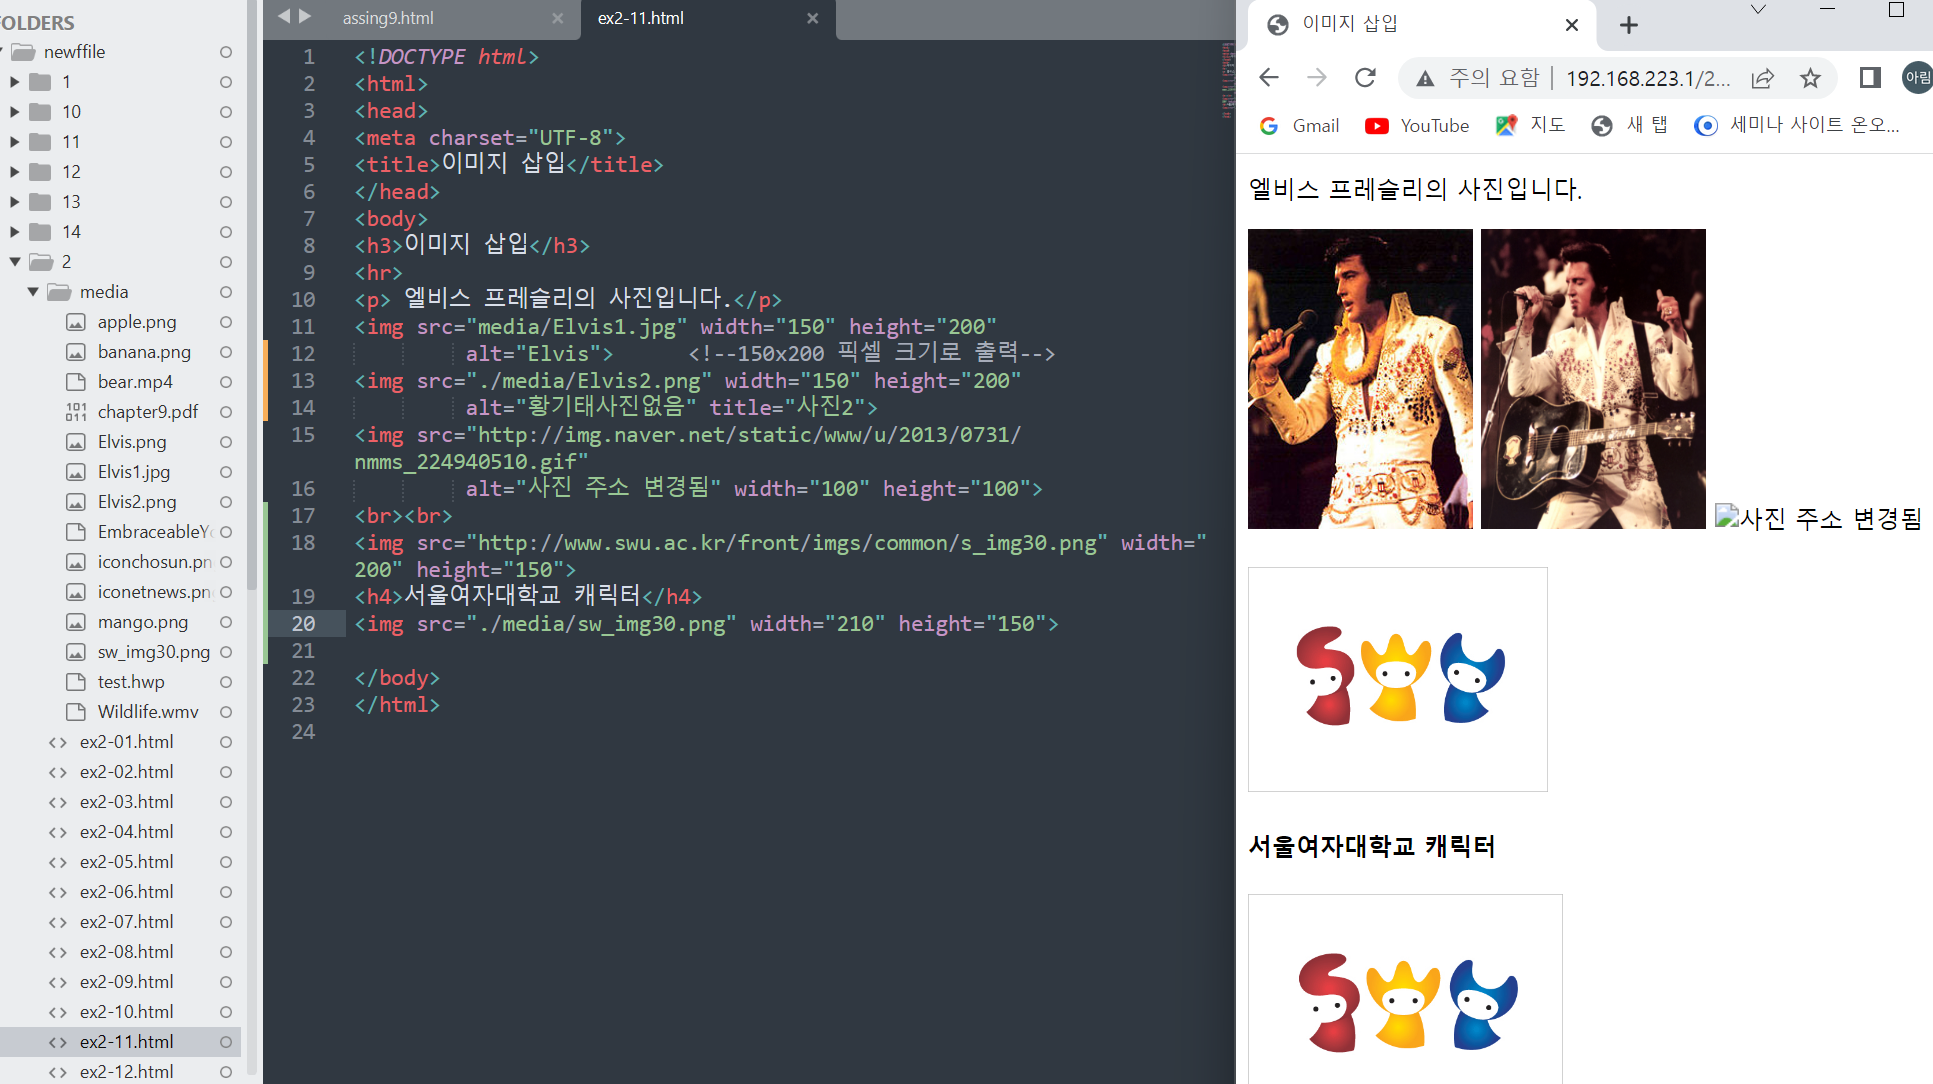Click the second Elvis photo
Screen dimensions: 1933x1084
coord(1593,379)
